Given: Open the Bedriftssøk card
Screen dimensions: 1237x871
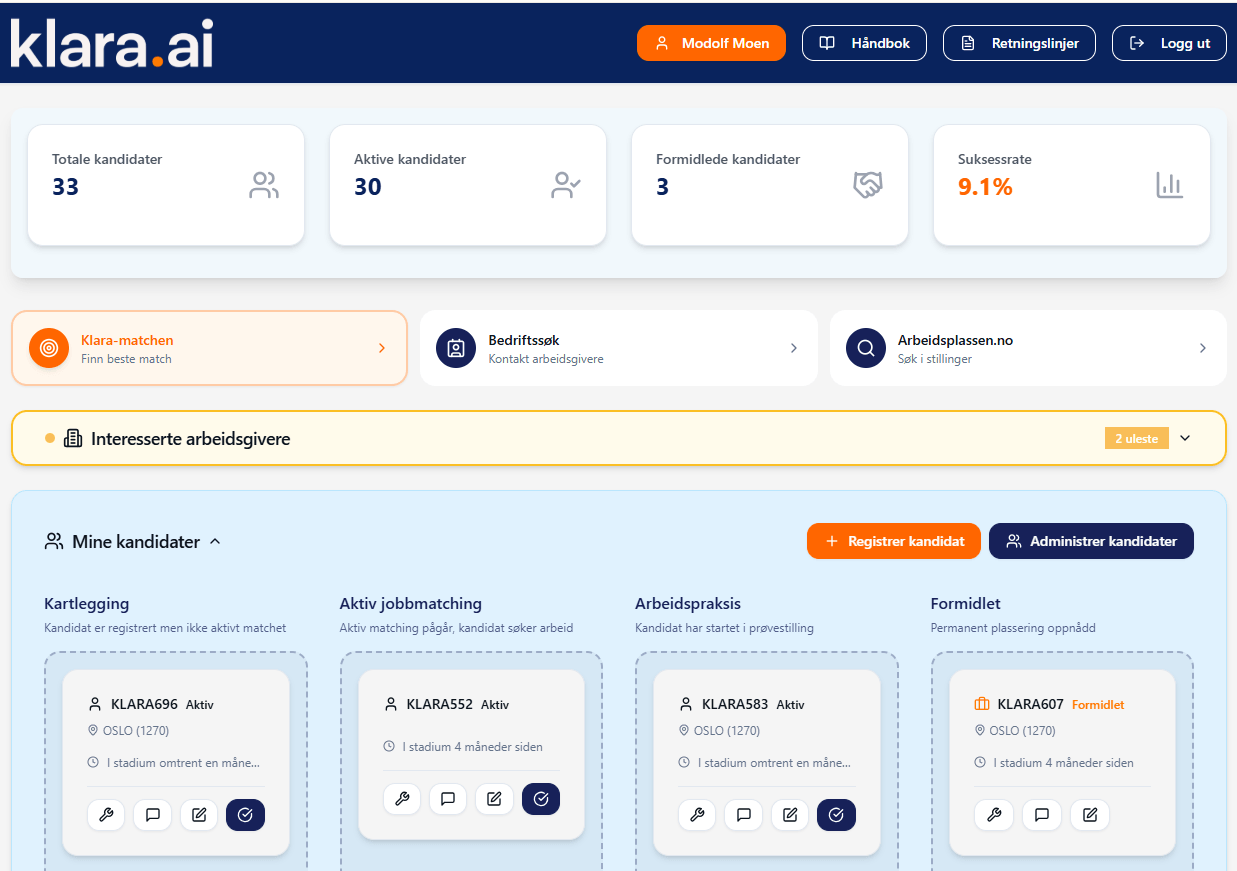Looking at the screenshot, I should tap(618, 348).
